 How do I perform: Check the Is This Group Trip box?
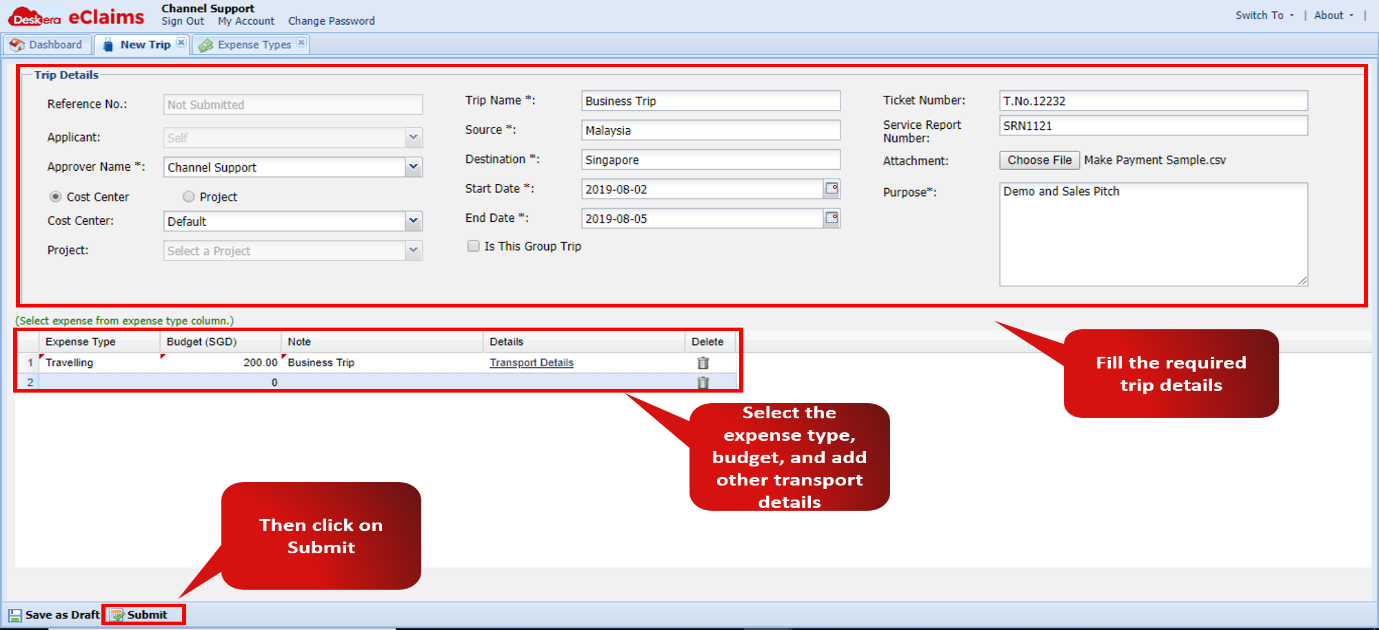click(x=473, y=246)
